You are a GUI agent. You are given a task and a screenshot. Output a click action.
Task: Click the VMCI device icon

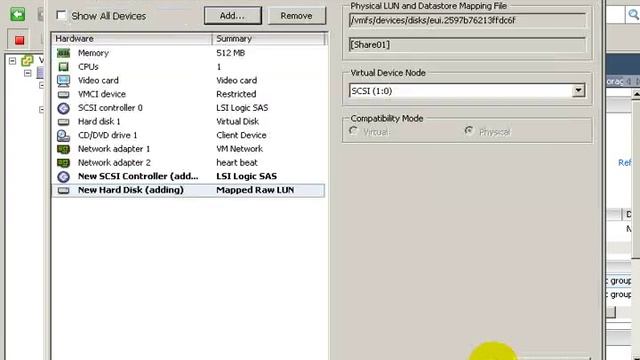[63, 94]
